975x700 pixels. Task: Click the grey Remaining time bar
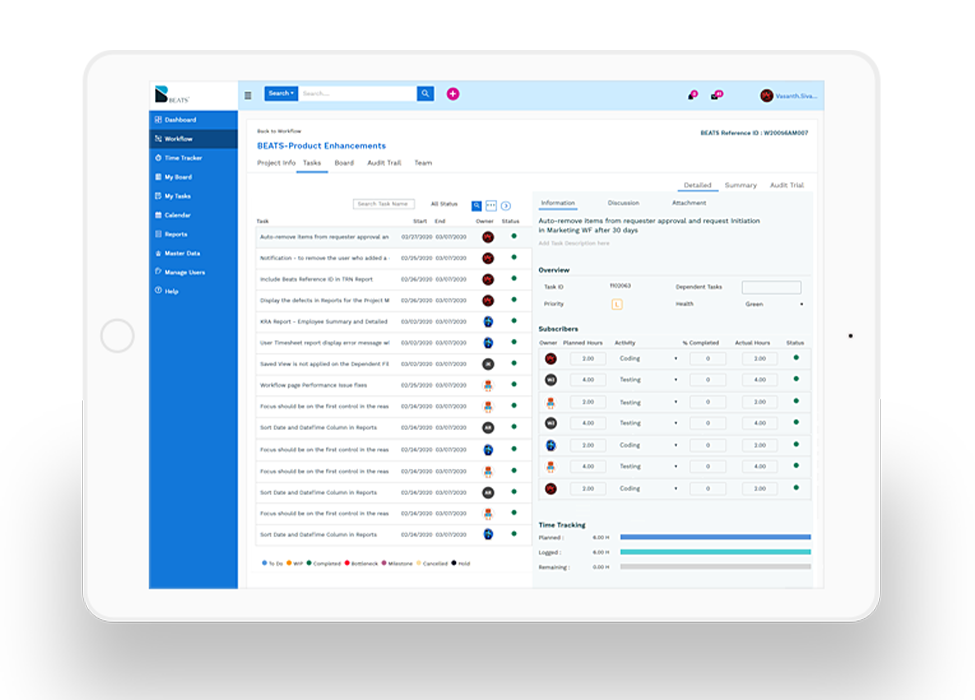click(716, 567)
